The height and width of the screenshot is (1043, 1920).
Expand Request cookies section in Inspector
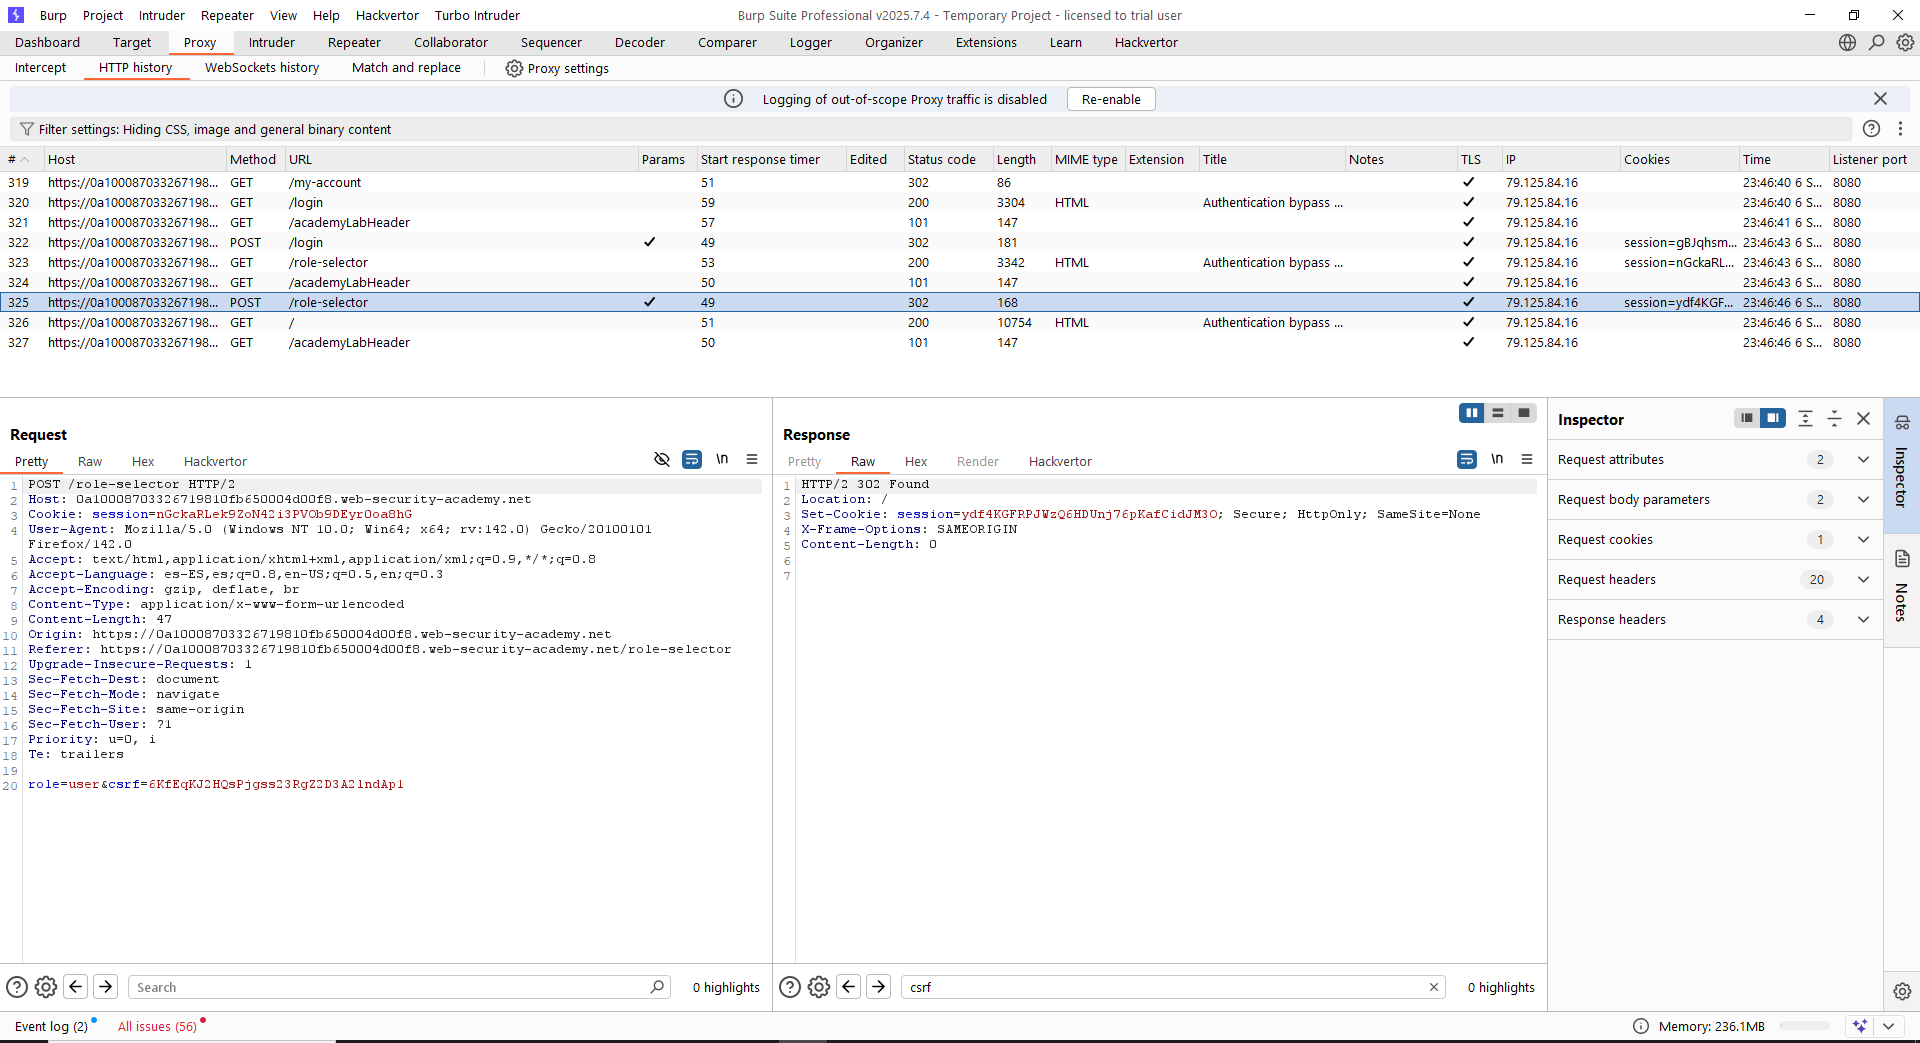pos(1862,540)
